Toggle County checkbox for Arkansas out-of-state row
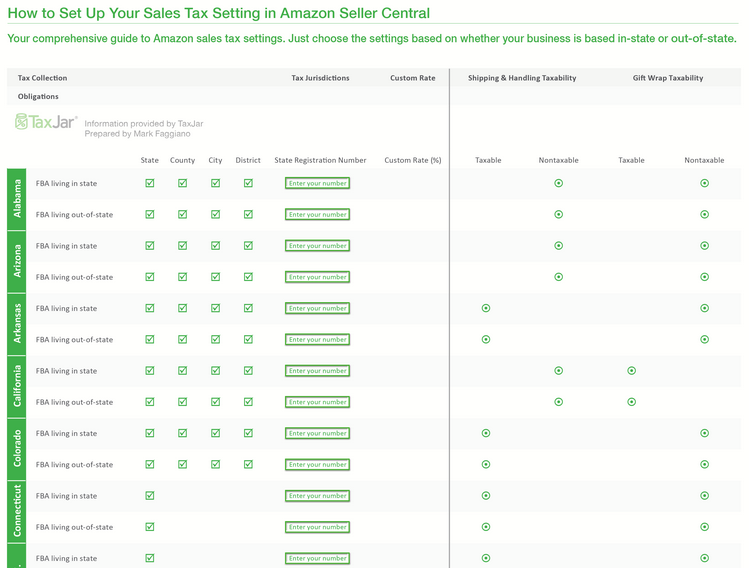Screen dimensions: 749x568 (182, 340)
